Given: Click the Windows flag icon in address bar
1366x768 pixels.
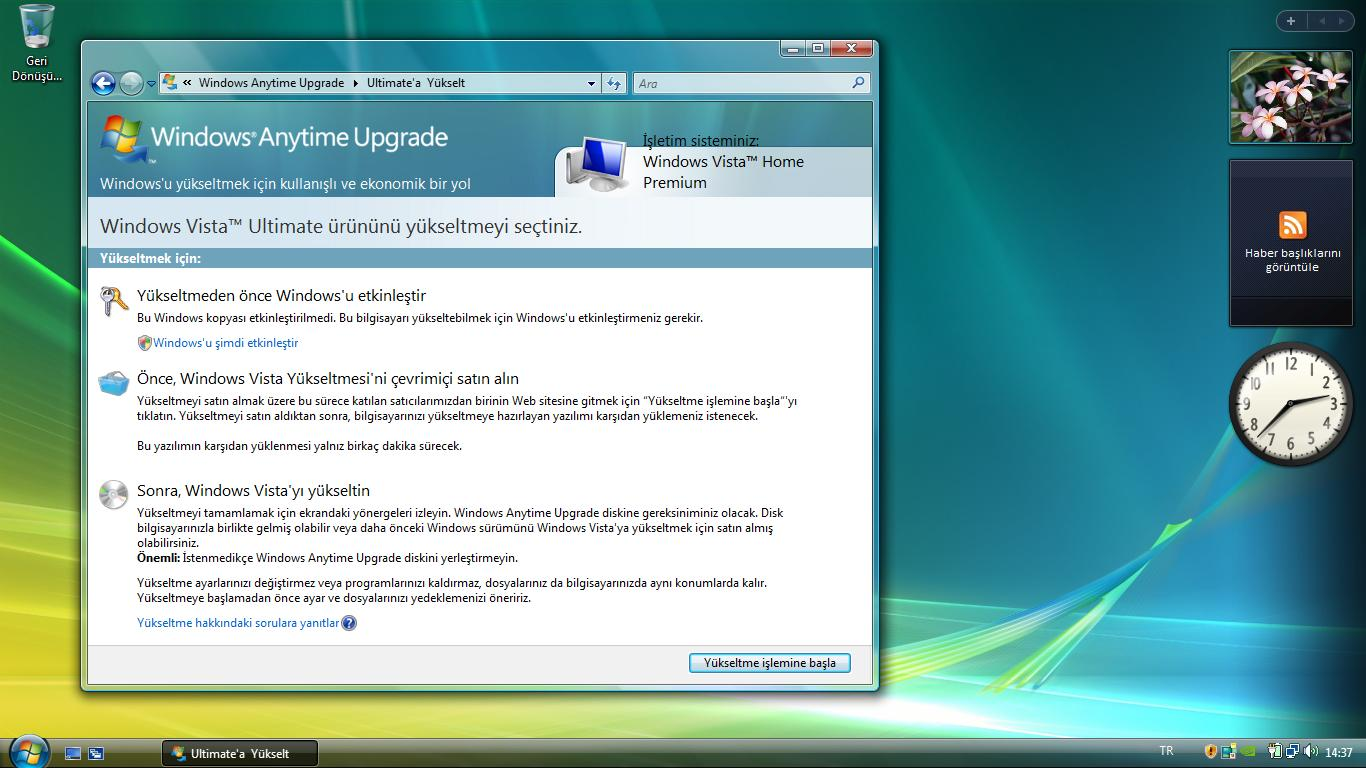Looking at the screenshot, I should pos(170,83).
